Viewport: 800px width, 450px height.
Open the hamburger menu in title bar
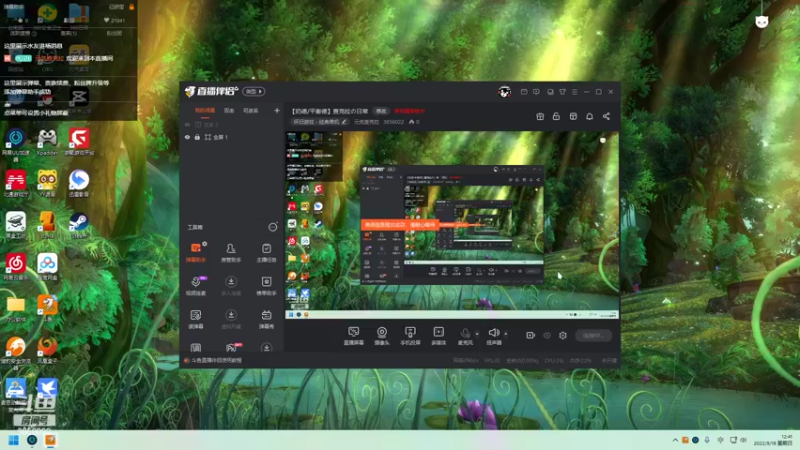(574, 92)
